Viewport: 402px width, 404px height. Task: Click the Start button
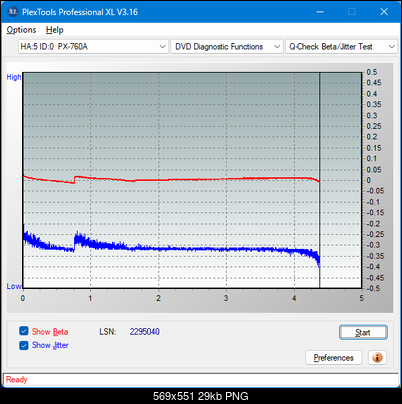tap(363, 332)
